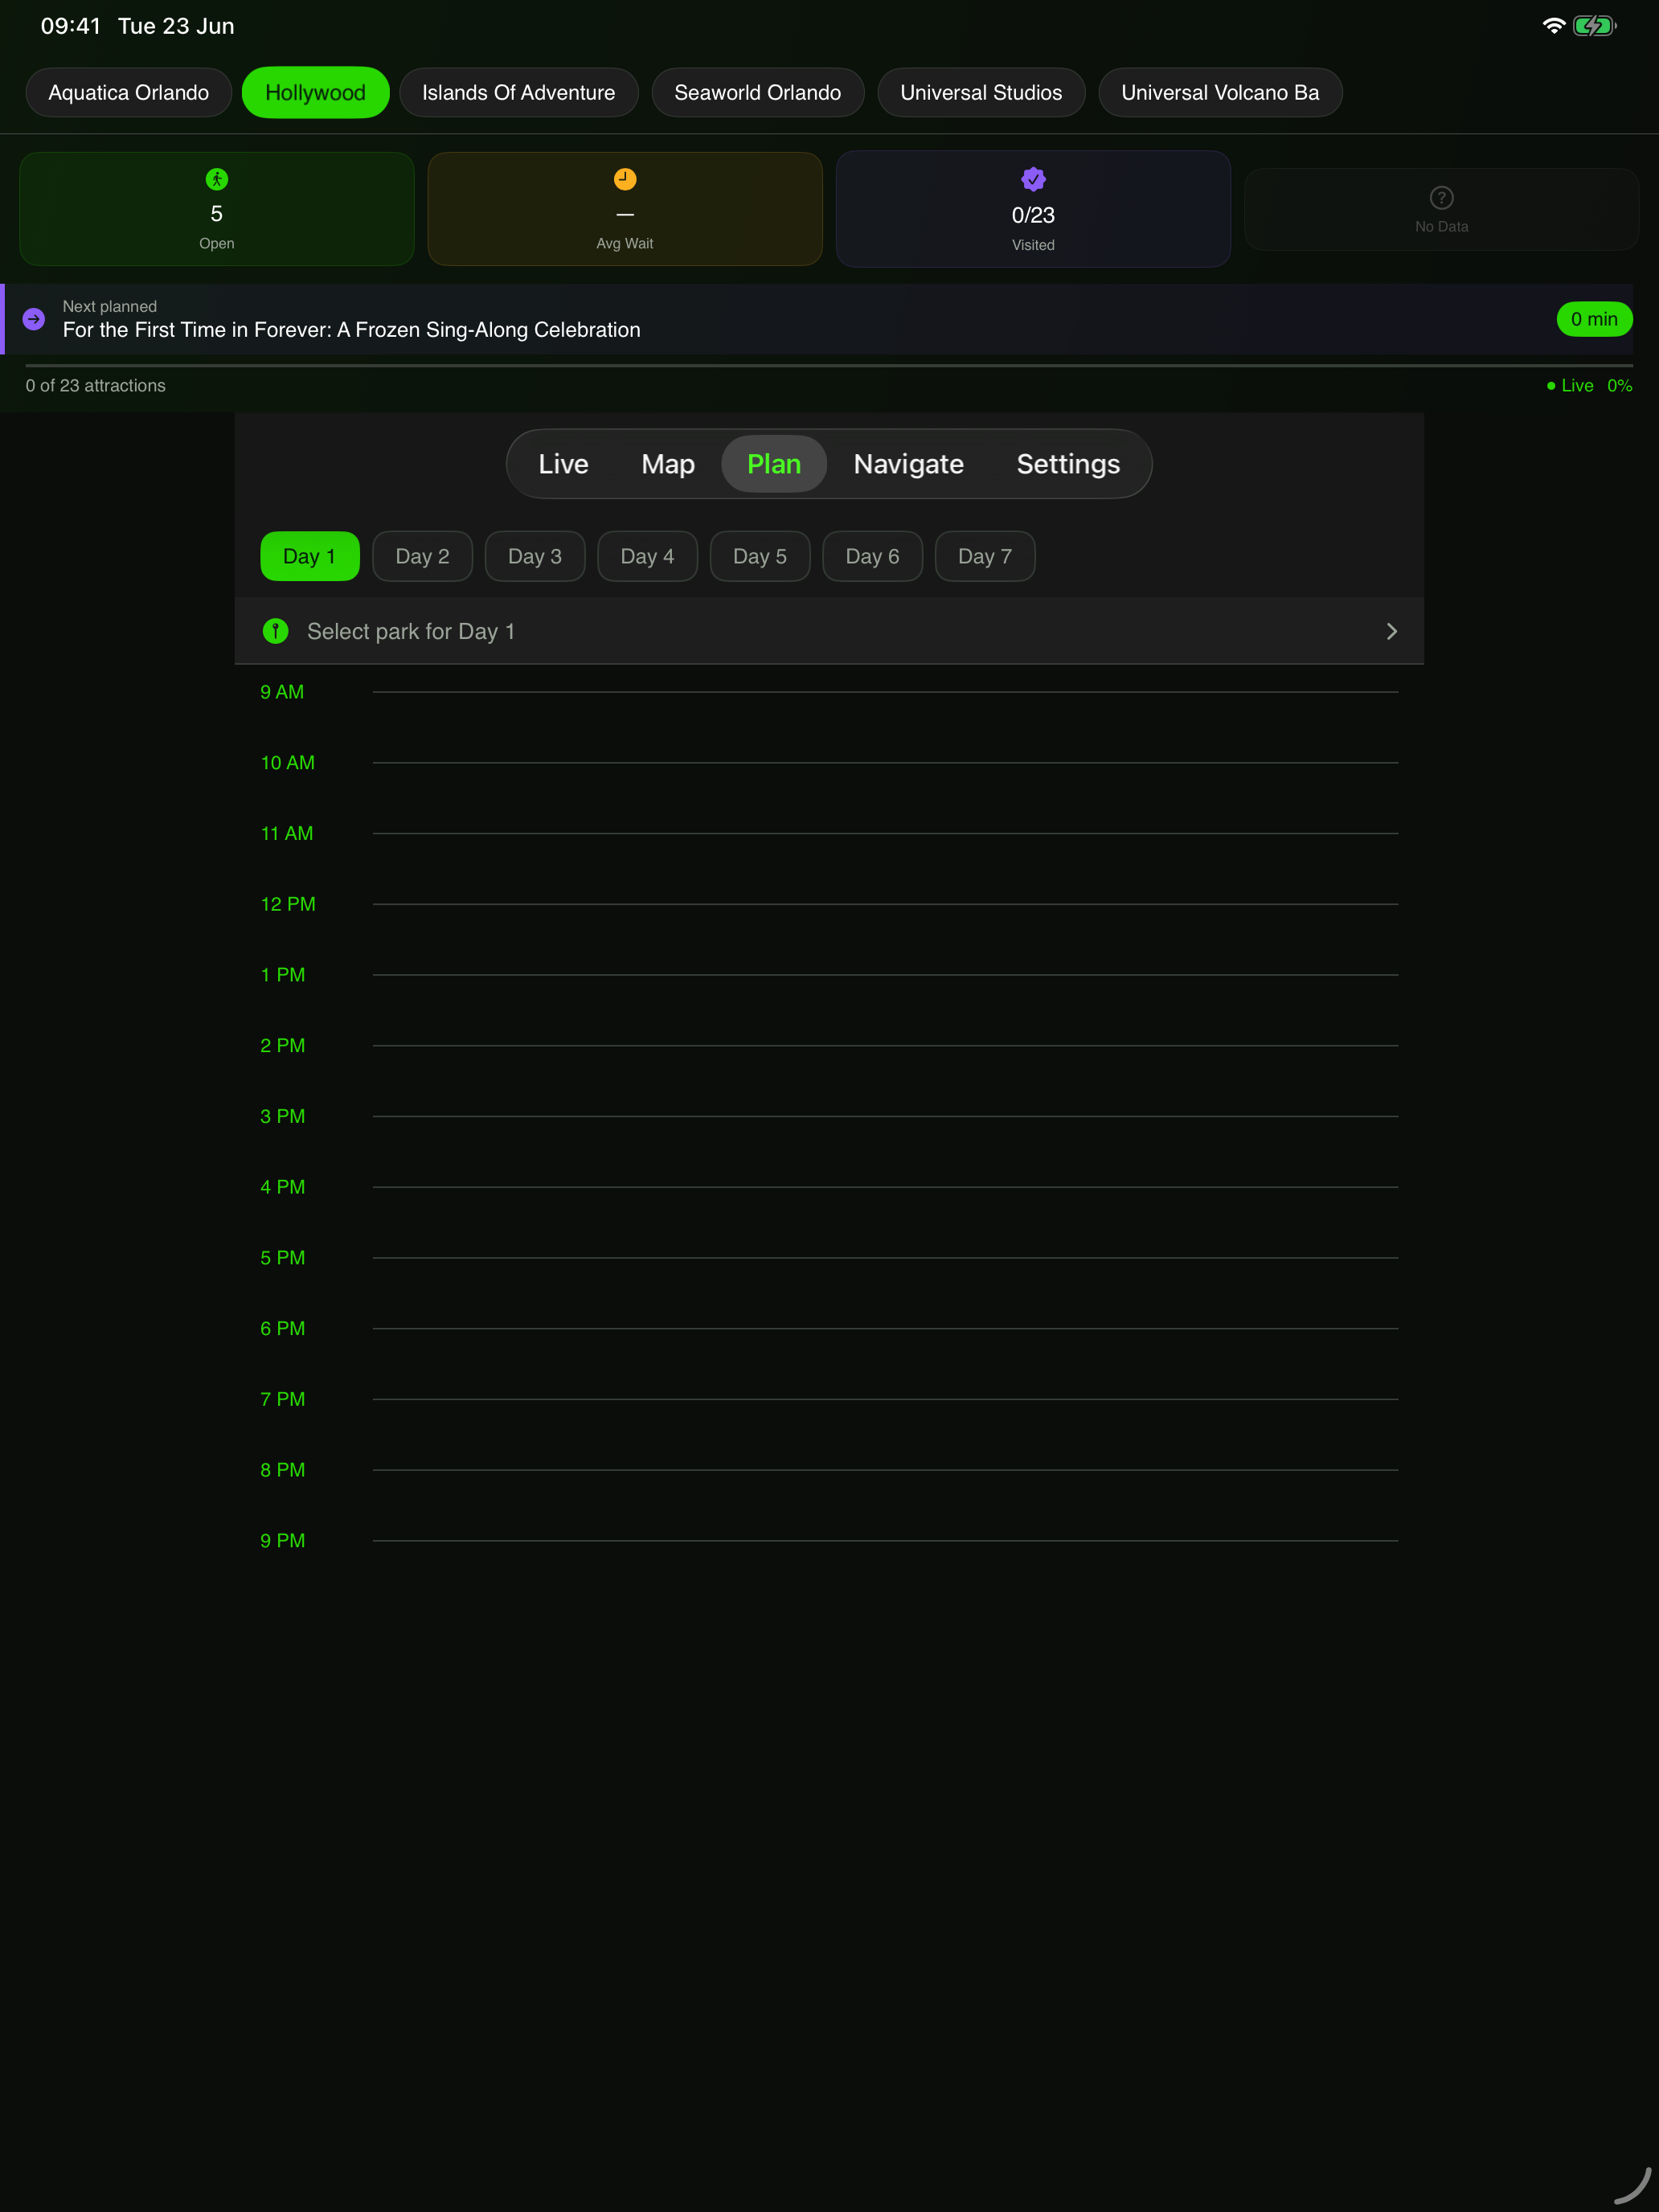
Task: Click the 9 AM timeline slot
Action: (829, 692)
